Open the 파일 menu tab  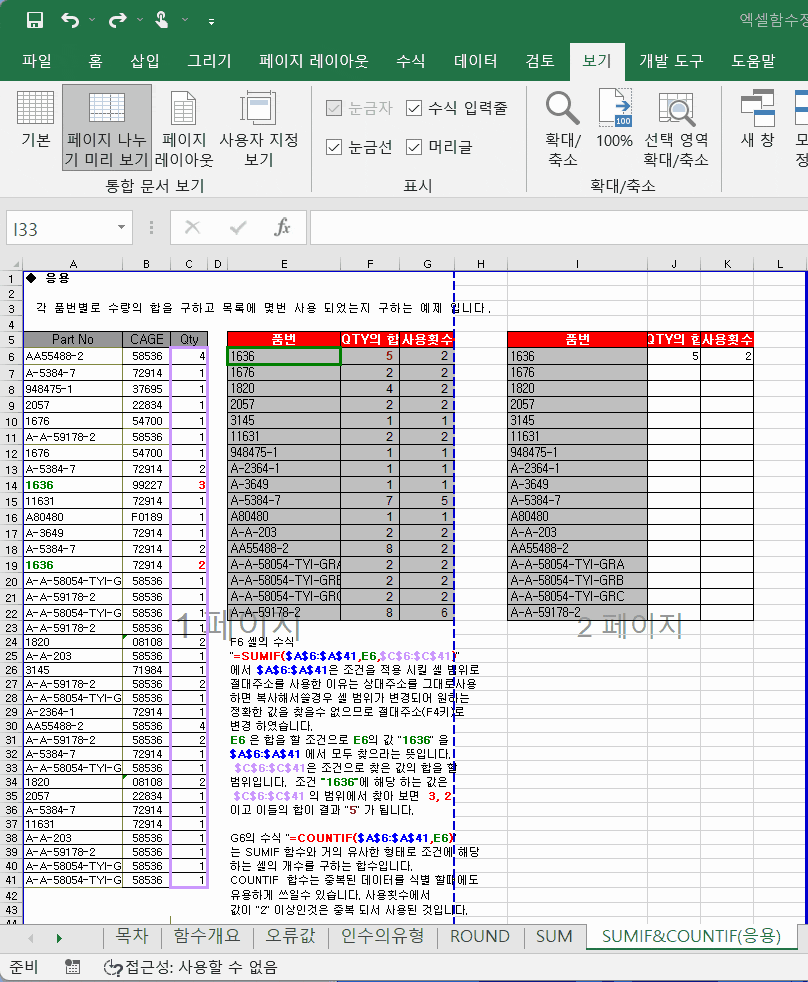(x=37, y=61)
